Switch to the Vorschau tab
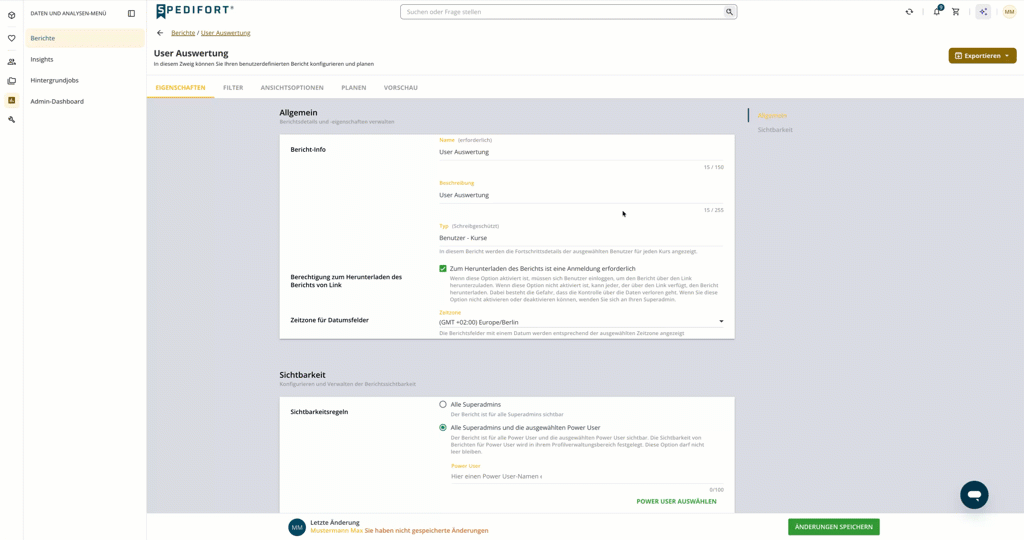Viewport: 1024px width, 540px height. 400,87
